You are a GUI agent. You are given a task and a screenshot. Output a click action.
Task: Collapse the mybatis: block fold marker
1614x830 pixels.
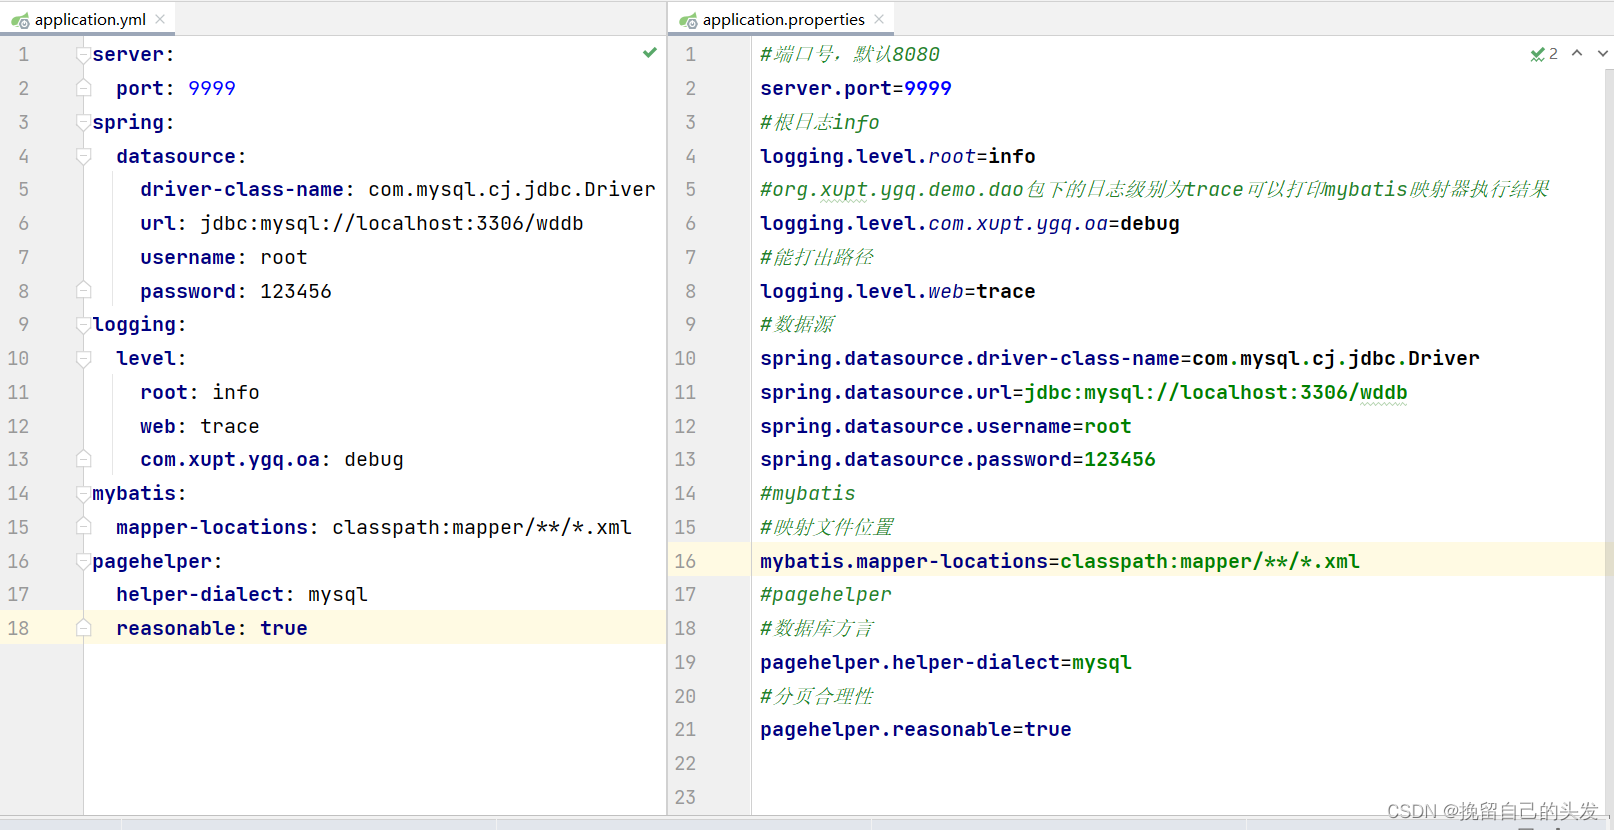[84, 493]
